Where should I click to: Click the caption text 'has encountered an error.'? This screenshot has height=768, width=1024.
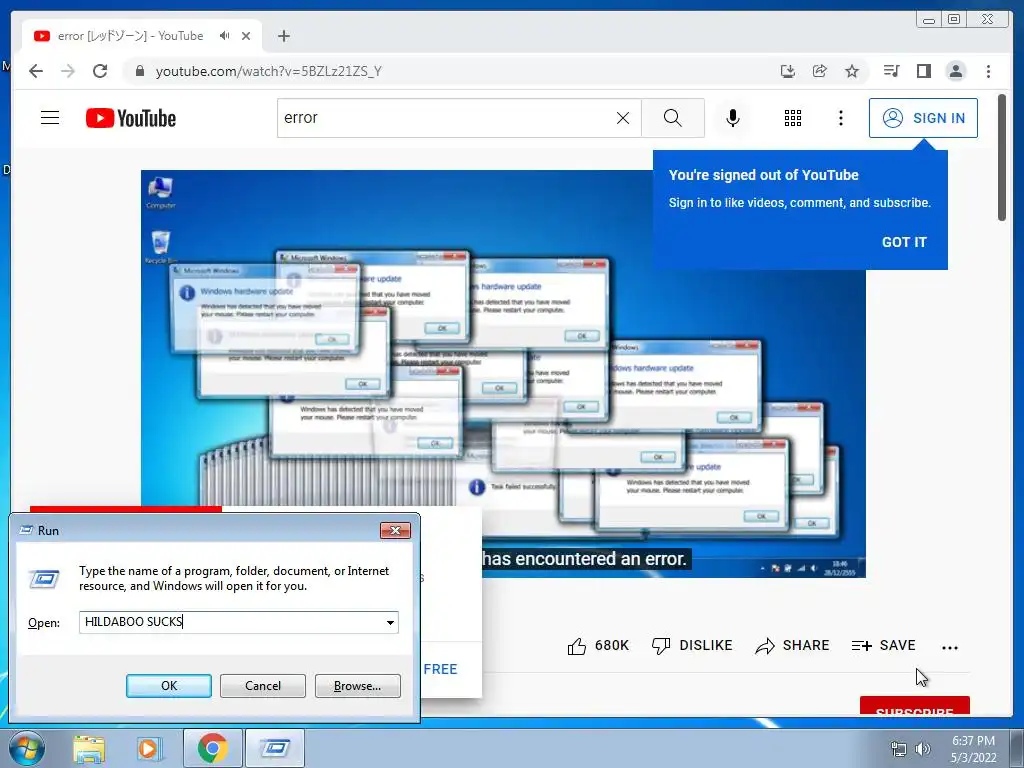pos(584,559)
